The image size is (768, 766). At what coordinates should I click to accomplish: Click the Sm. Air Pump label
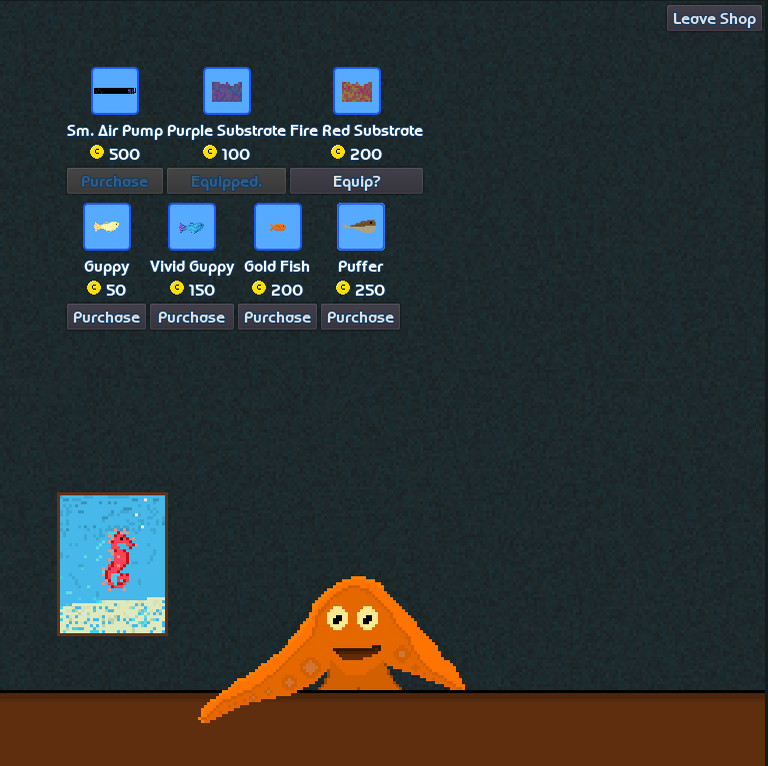[x=115, y=131]
